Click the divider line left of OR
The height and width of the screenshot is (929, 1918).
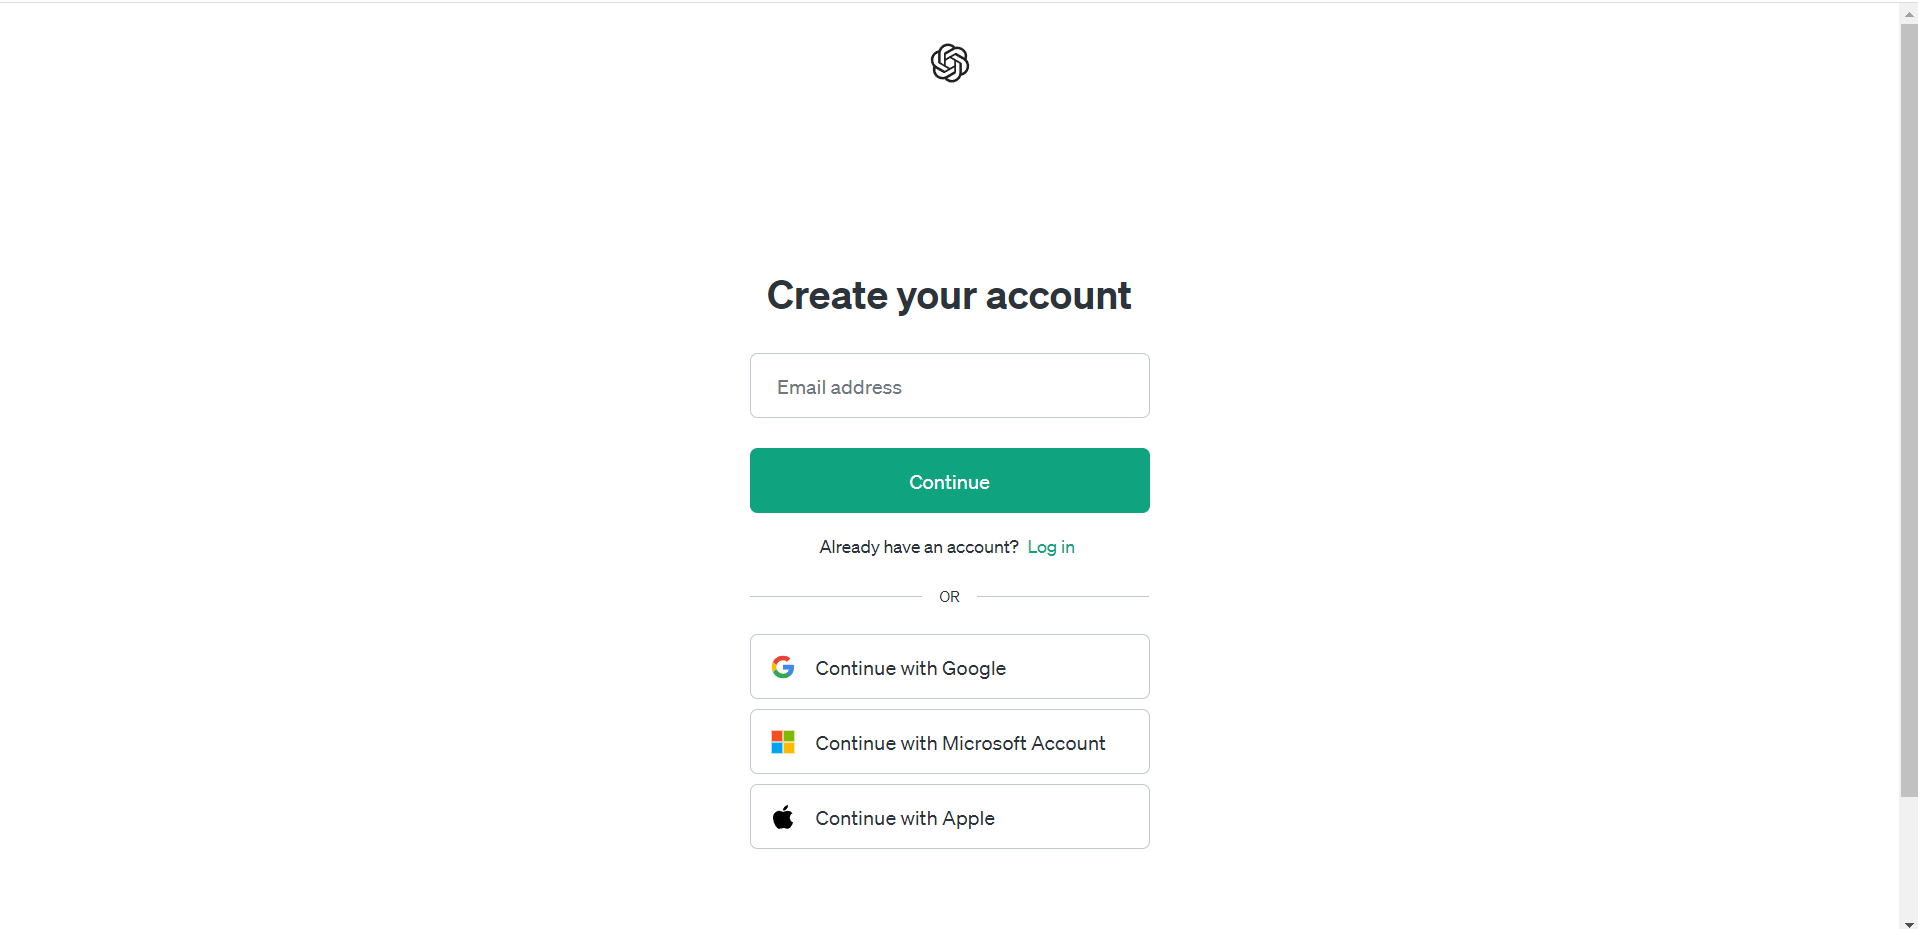pyautogui.click(x=835, y=597)
